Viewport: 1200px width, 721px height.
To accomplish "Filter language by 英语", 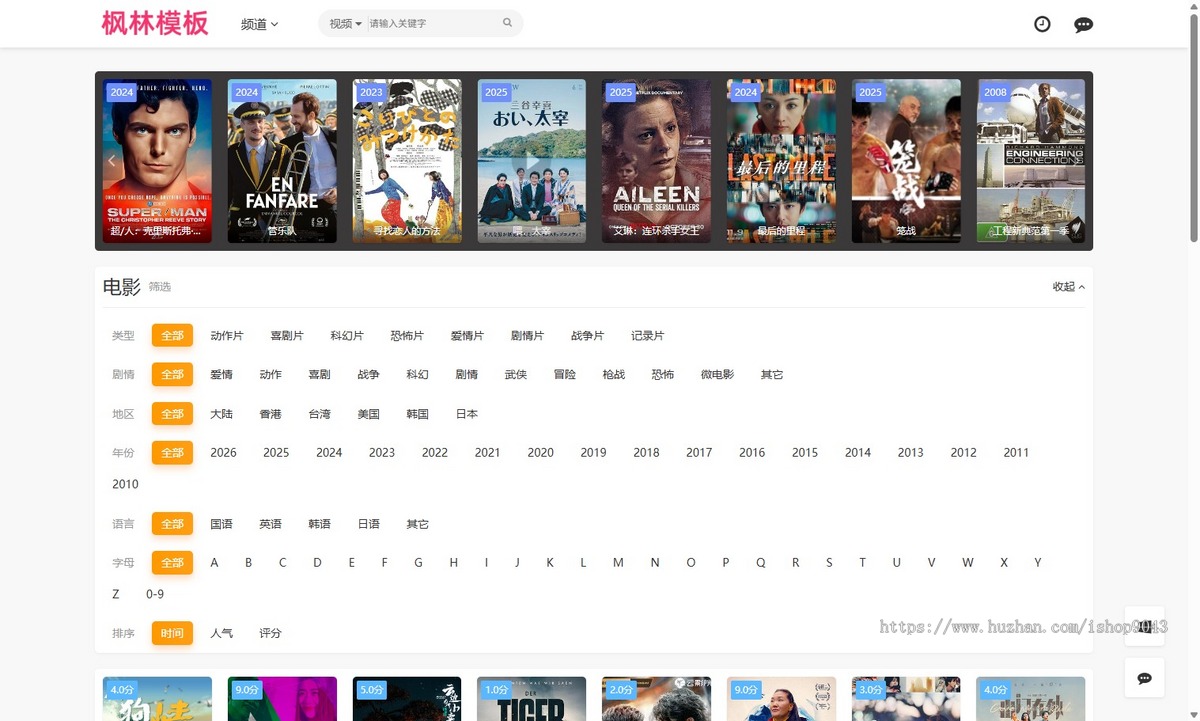I will [x=270, y=524].
